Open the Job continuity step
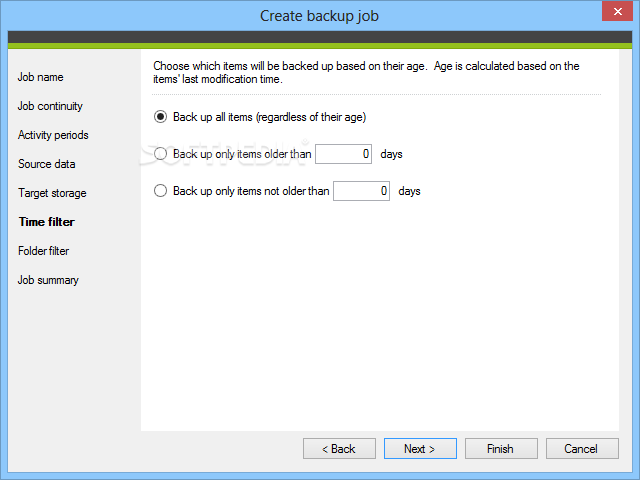Viewport: 640px width, 480px height. pos(50,106)
